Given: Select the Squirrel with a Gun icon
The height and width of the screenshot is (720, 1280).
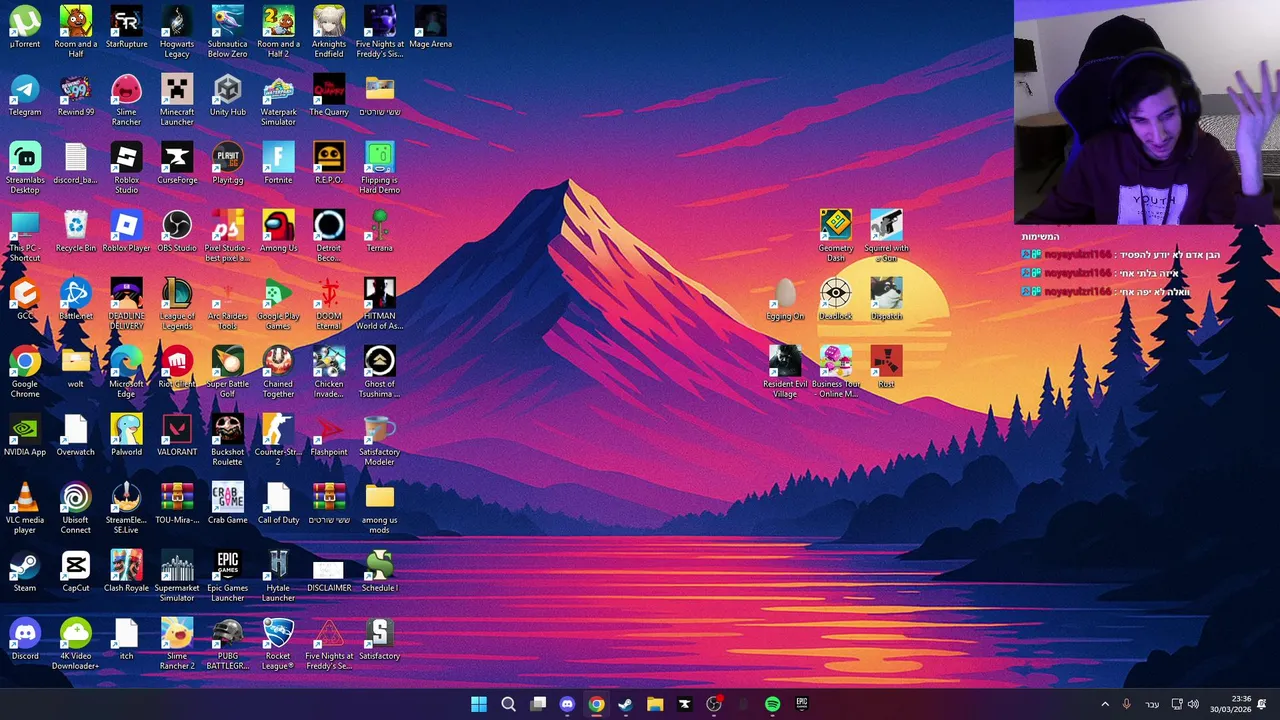Looking at the screenshot, I should pos(886,236).
